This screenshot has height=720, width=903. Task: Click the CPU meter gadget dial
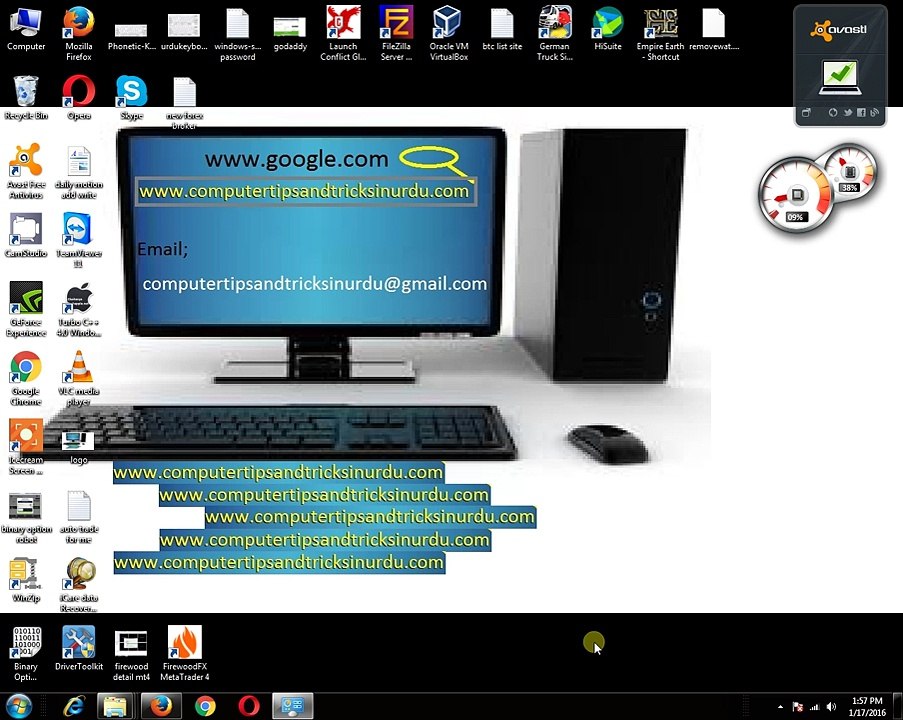tap(796, 196)
